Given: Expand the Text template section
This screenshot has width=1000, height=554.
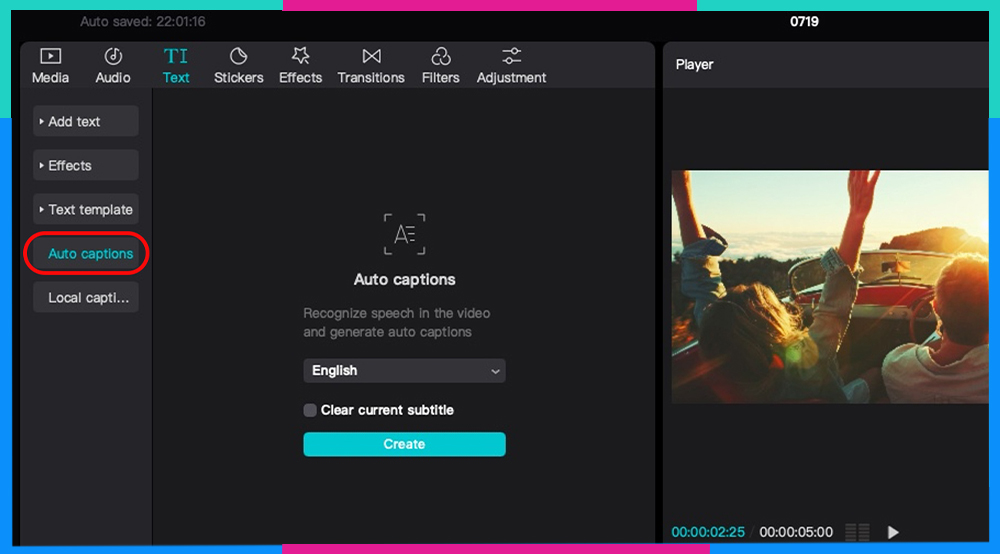Looking at the screenshot, I should click(86, 210).
